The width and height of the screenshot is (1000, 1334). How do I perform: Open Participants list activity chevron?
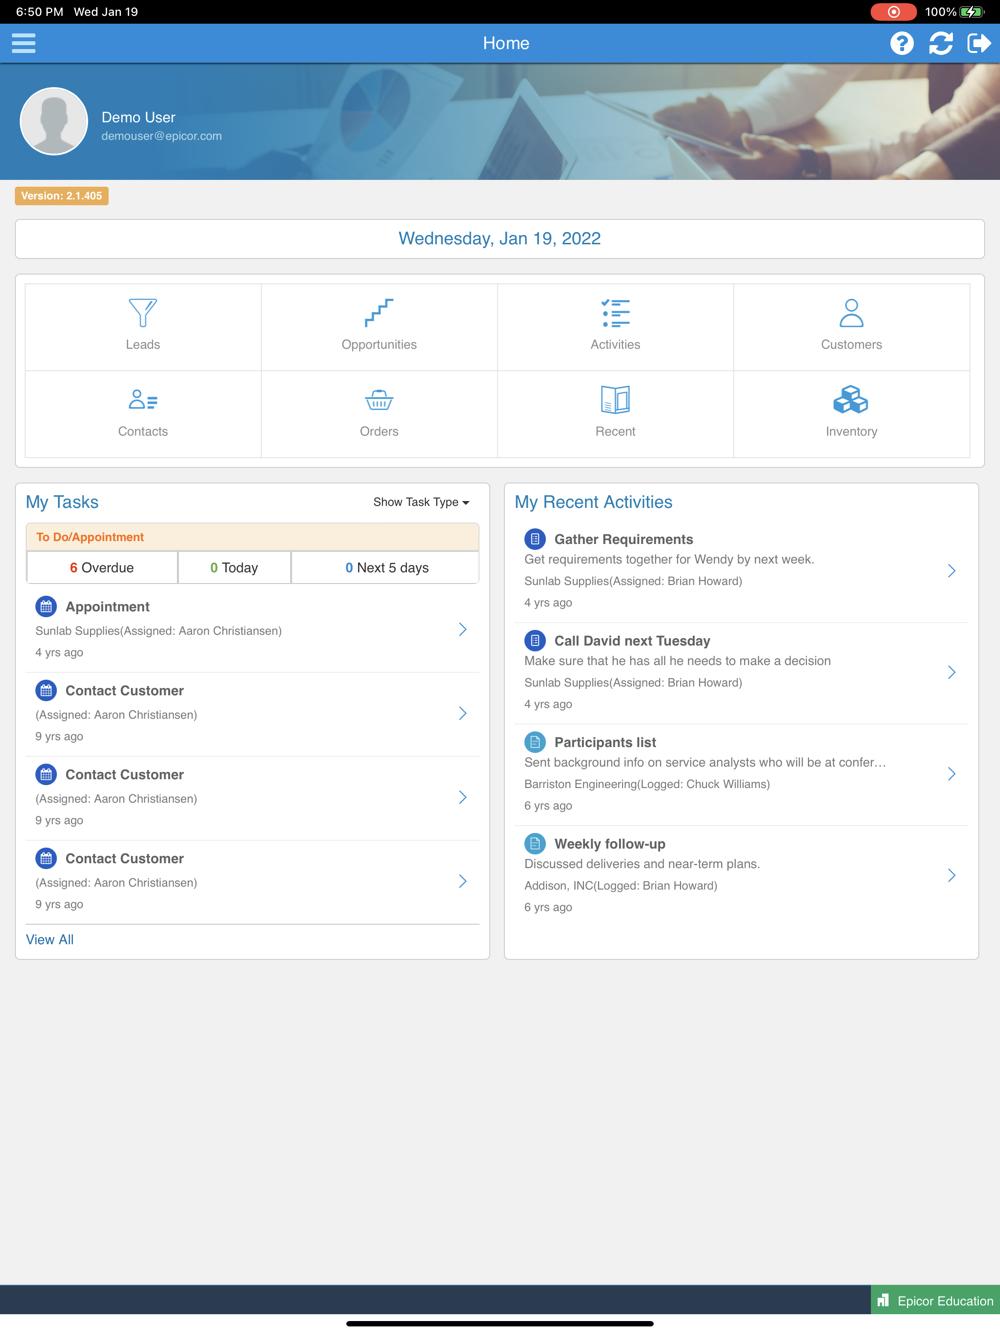[951, 773]
